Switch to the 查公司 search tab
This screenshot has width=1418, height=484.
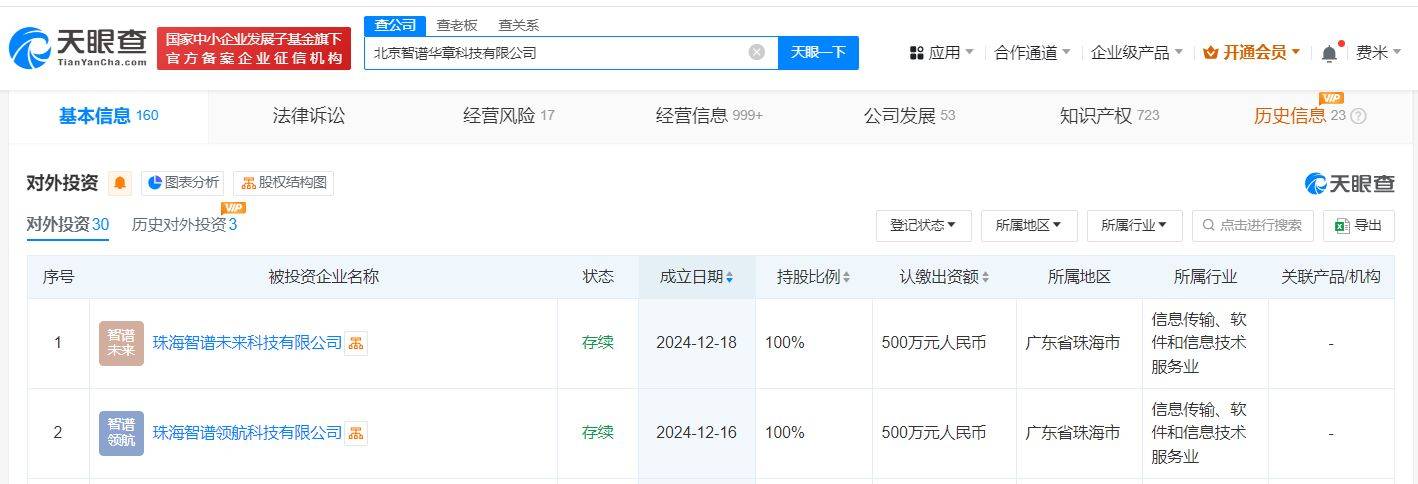tap(395, 25)
